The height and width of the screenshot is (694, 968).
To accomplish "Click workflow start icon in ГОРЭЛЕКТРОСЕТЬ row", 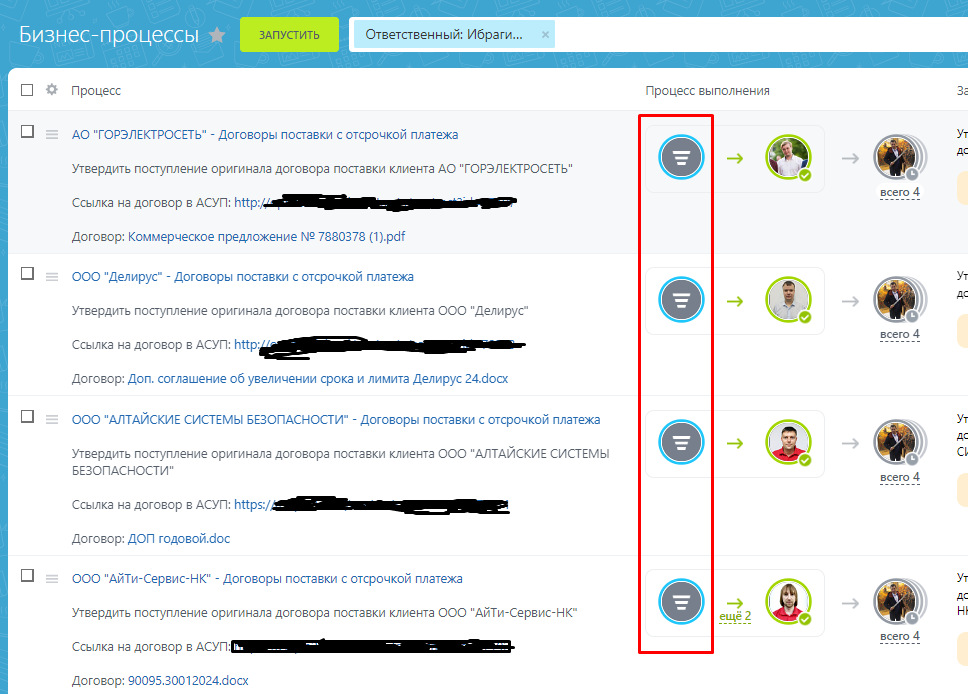I will (x=681, y=157).
